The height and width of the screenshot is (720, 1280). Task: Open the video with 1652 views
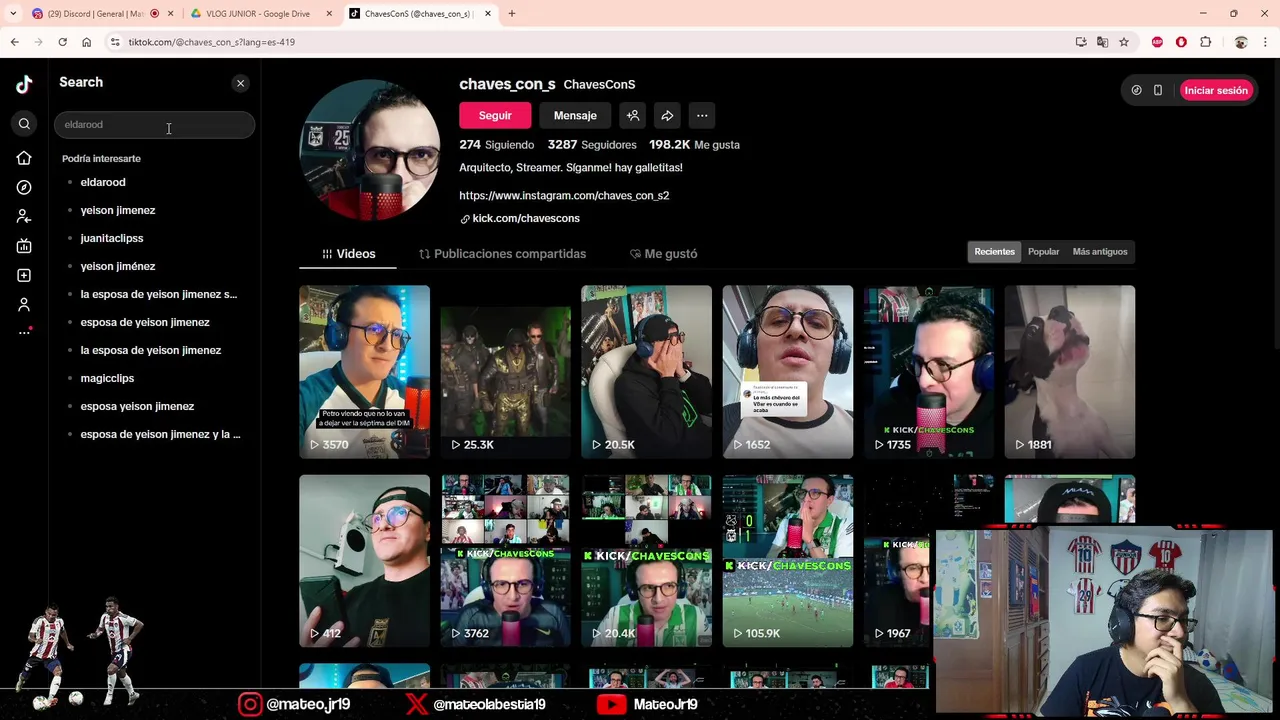(788, 372)
